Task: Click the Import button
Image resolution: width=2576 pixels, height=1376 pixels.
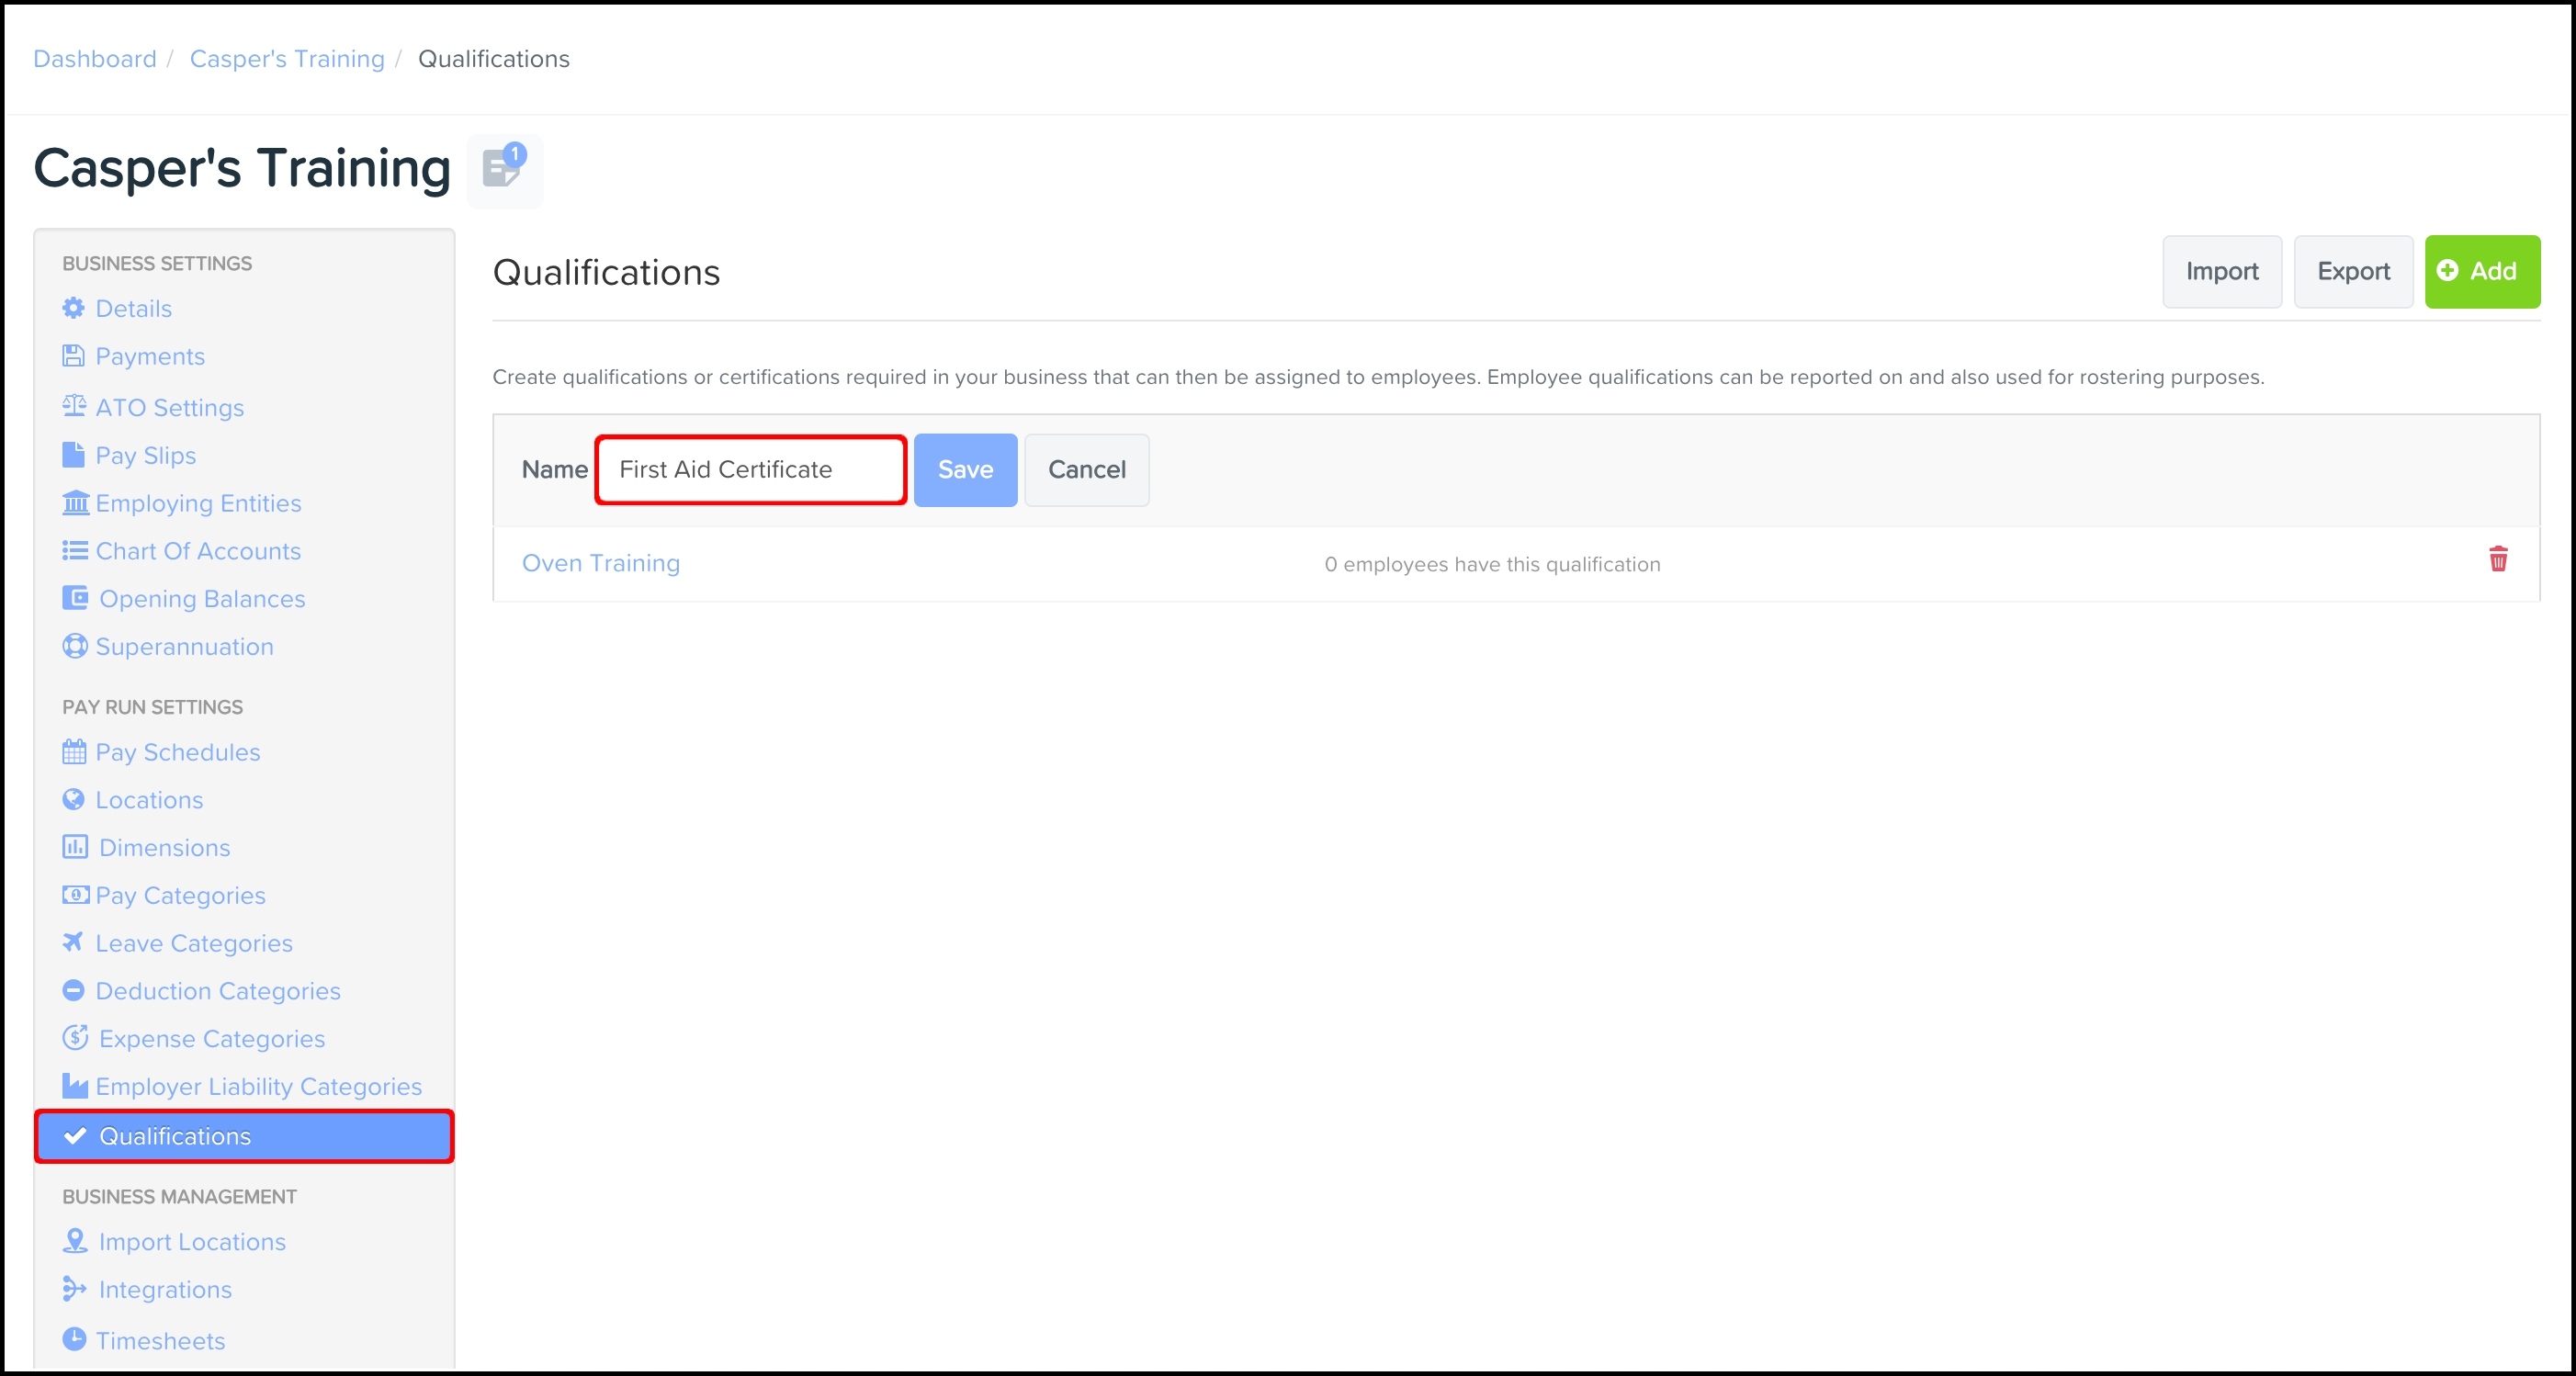Action: (x=2221, y=272)
